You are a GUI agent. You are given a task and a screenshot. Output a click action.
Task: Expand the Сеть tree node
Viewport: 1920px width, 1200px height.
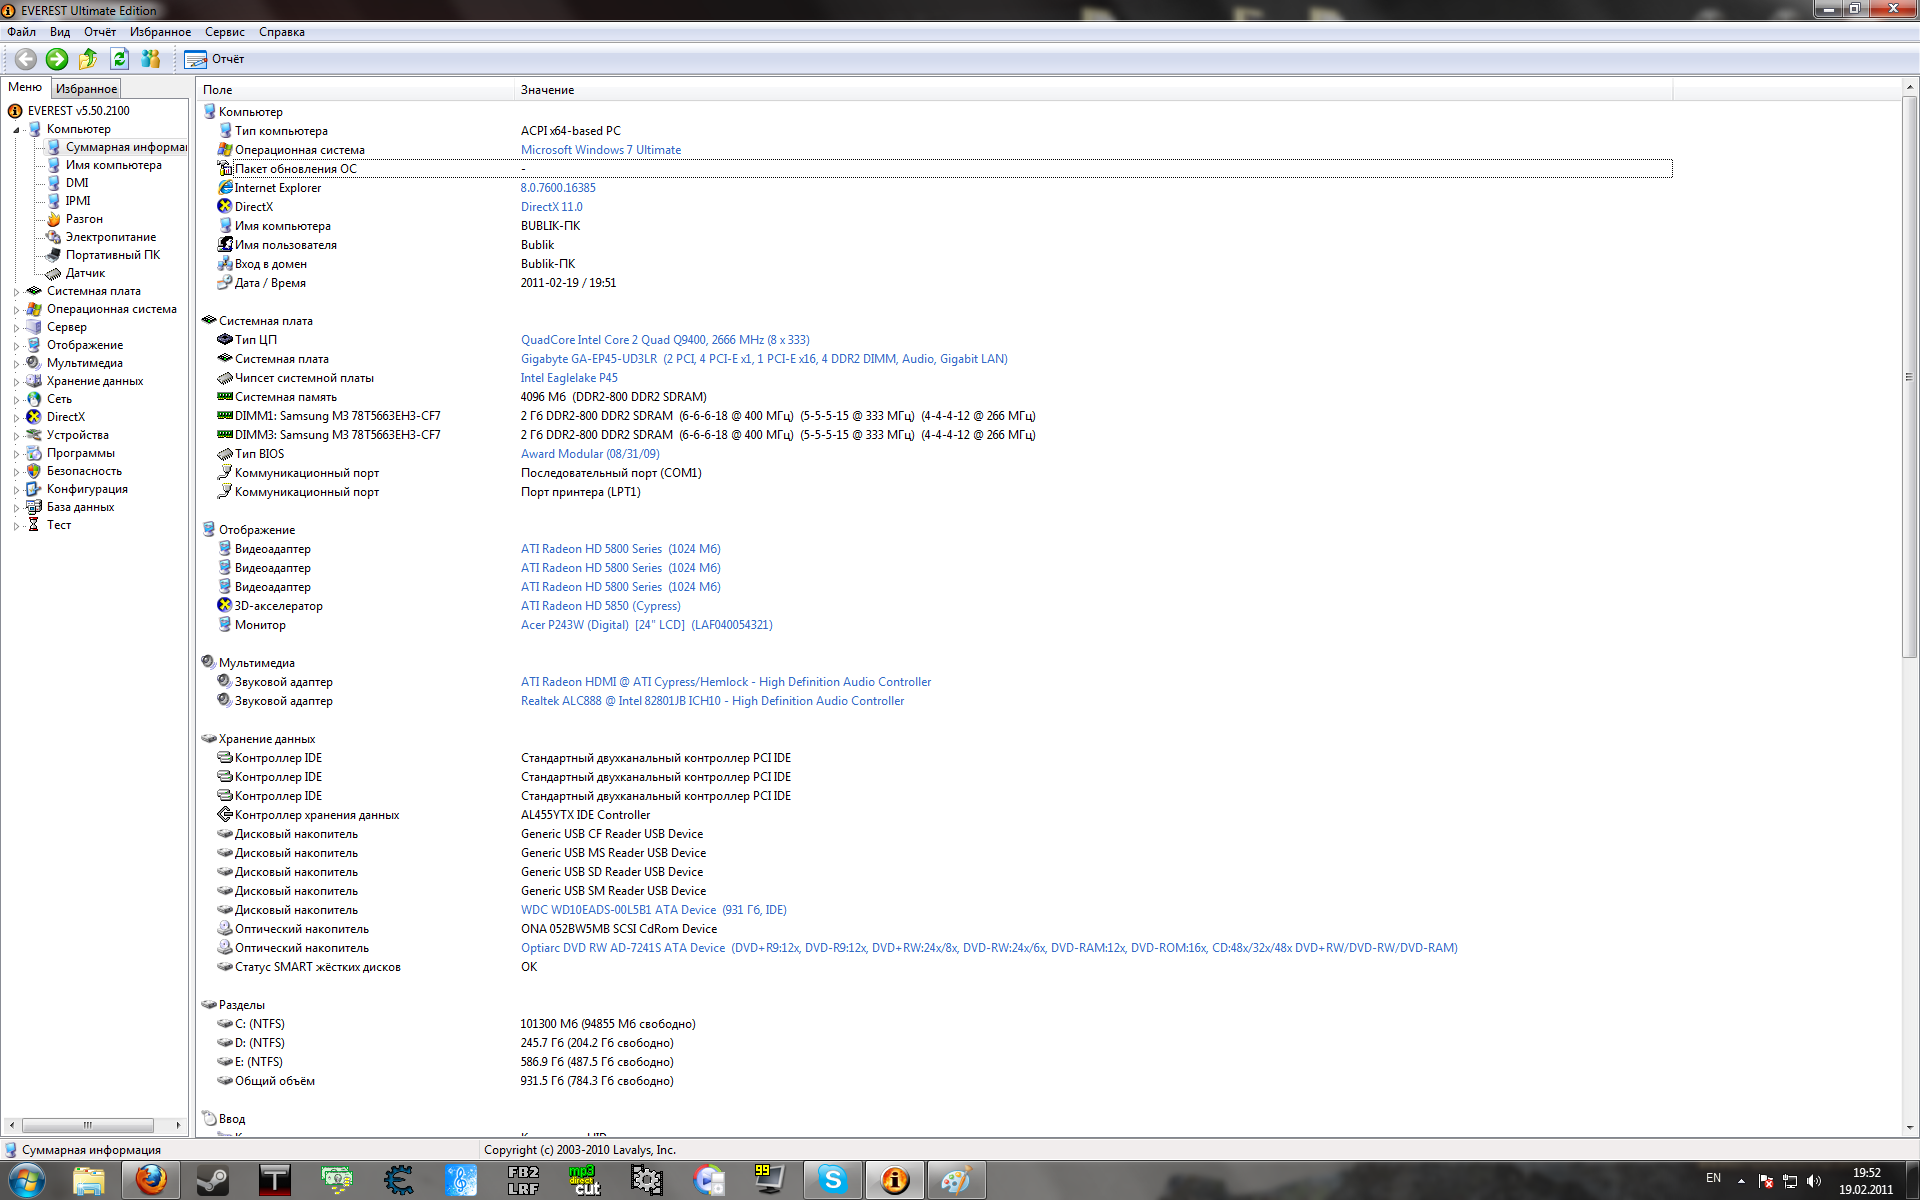pyautogui.click(x=17, y=400)
